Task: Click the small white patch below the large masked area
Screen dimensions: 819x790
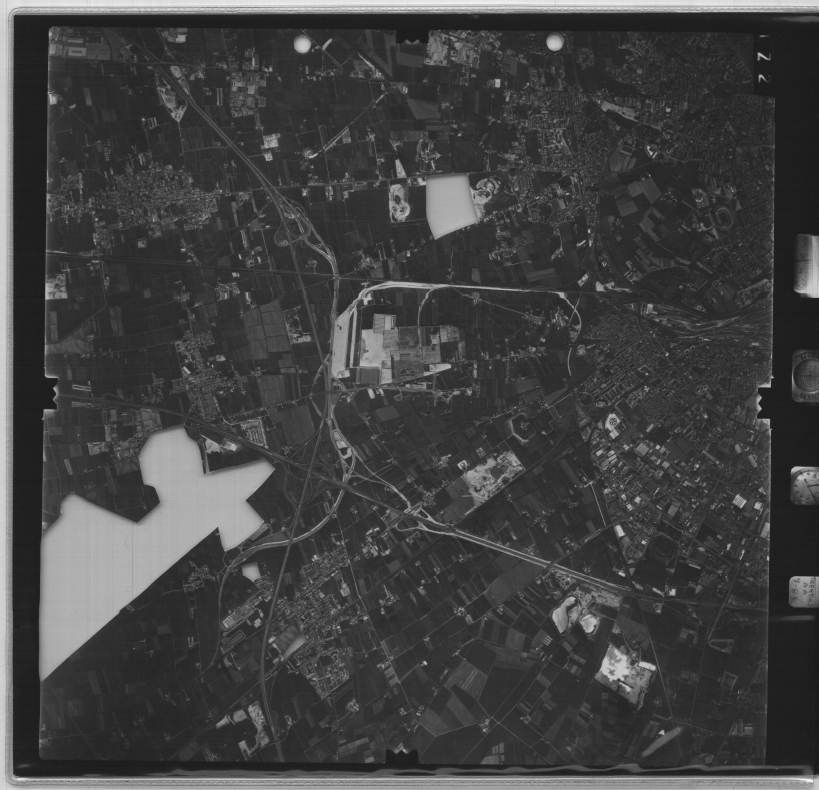Action: click(250, 572)
